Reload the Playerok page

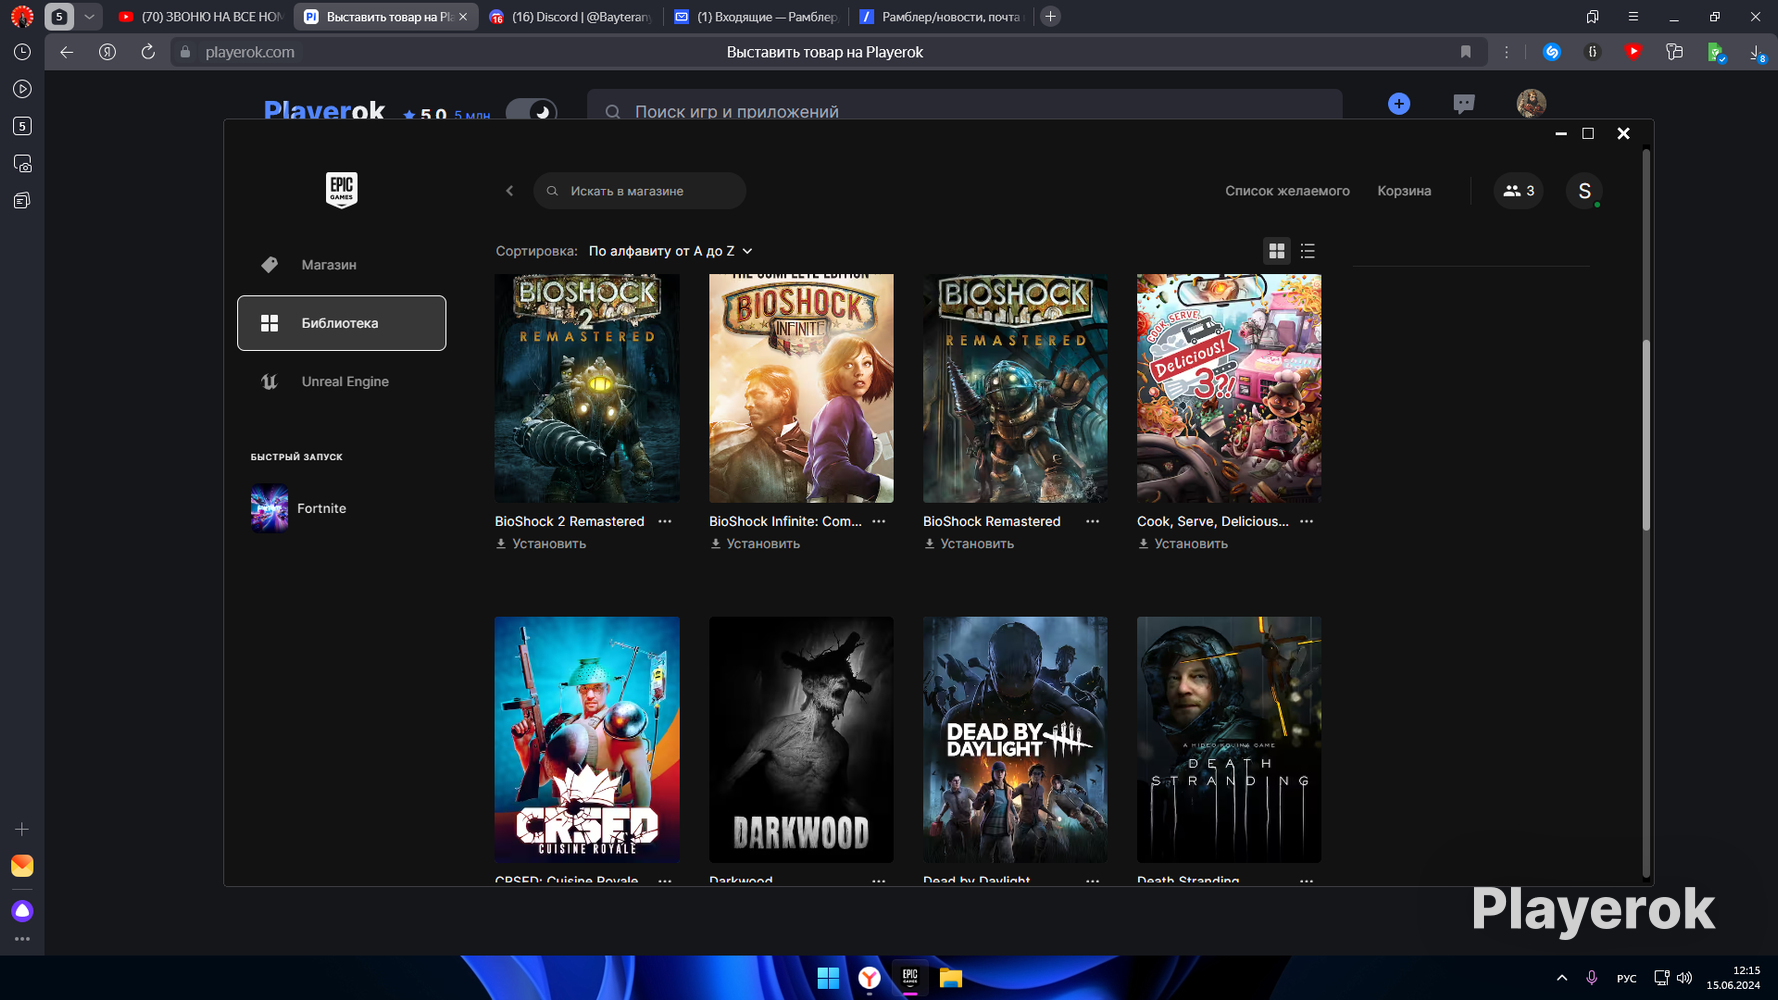point(148,52)
